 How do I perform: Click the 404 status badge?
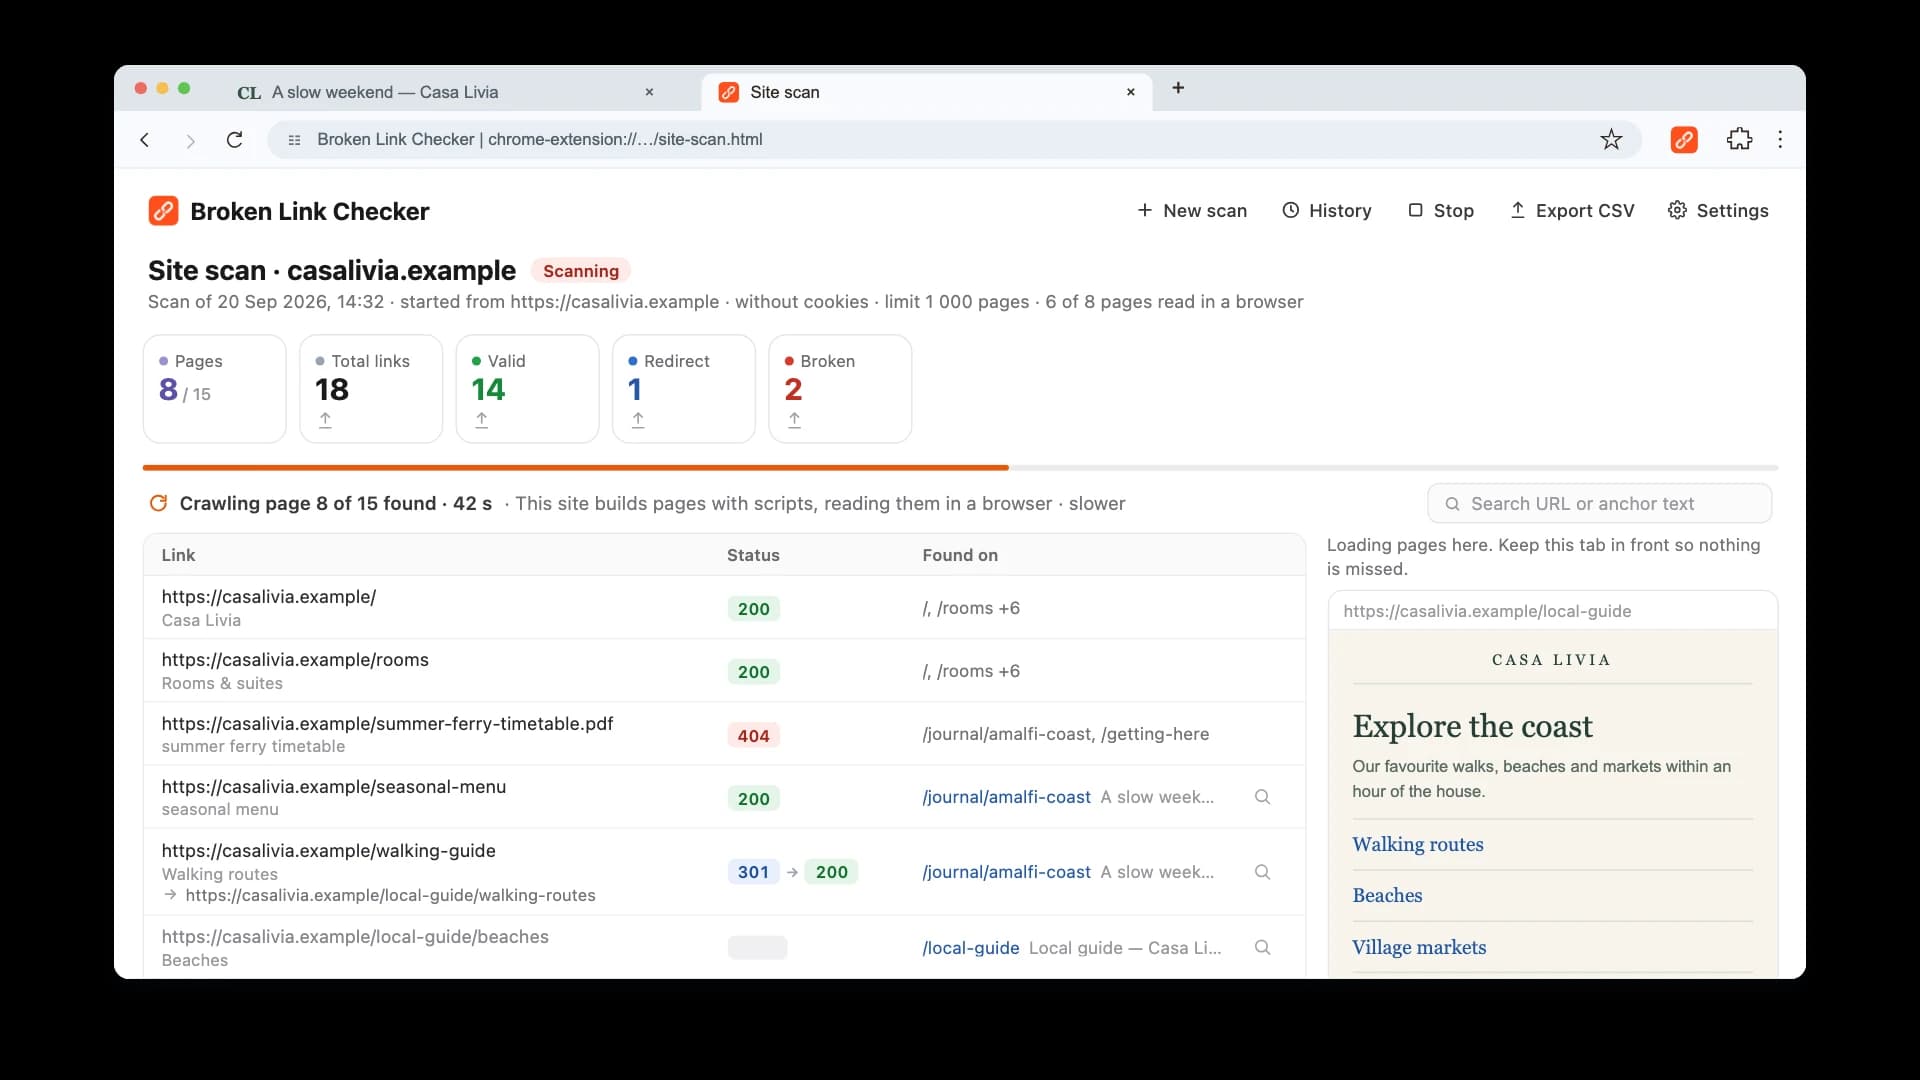(x=753, y=736)
